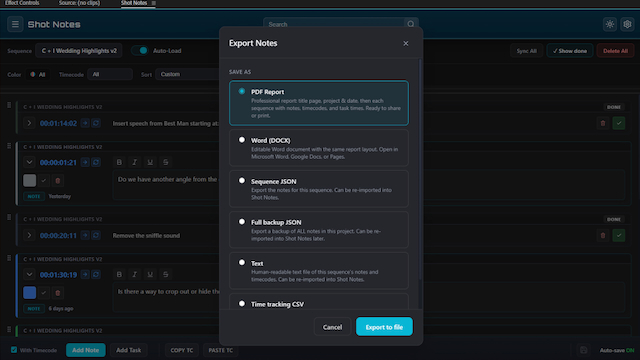Uncheck done on Best Man speech note
640x360 pixels.
point(619,123)
